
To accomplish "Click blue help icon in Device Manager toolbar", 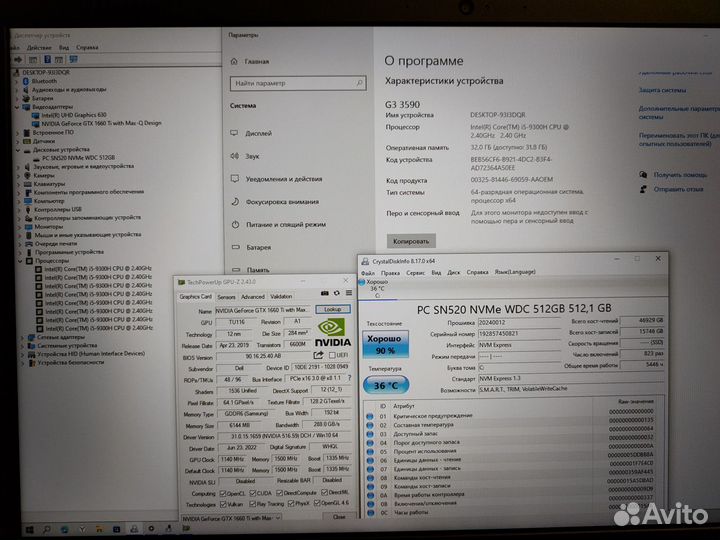I will tap(47, 60).
